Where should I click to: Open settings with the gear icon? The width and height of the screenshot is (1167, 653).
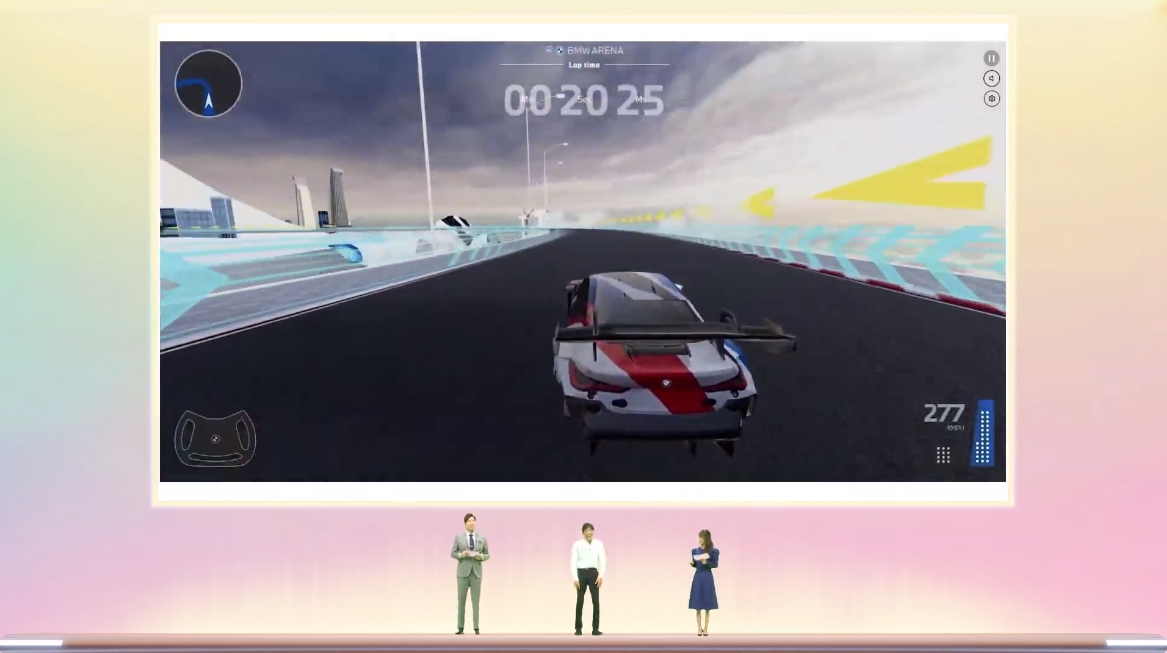point(991,98)
